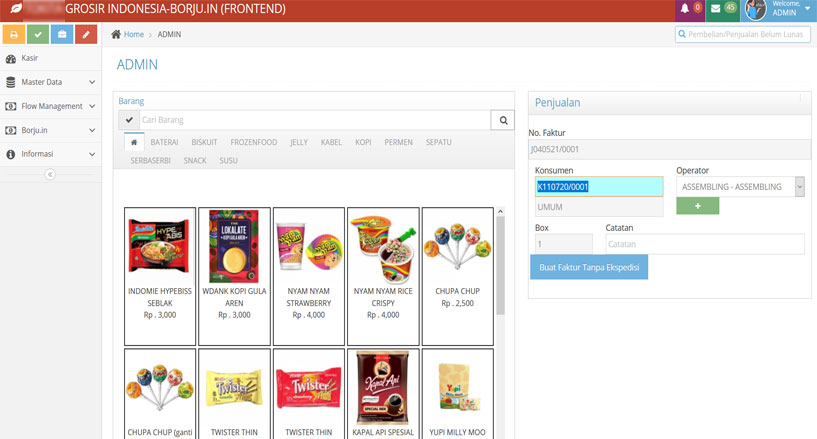Select the SNACK category tab
Image resolution: width=817 pixels, height=439 pixels.
pyautogui.click(x=195, y=161)
